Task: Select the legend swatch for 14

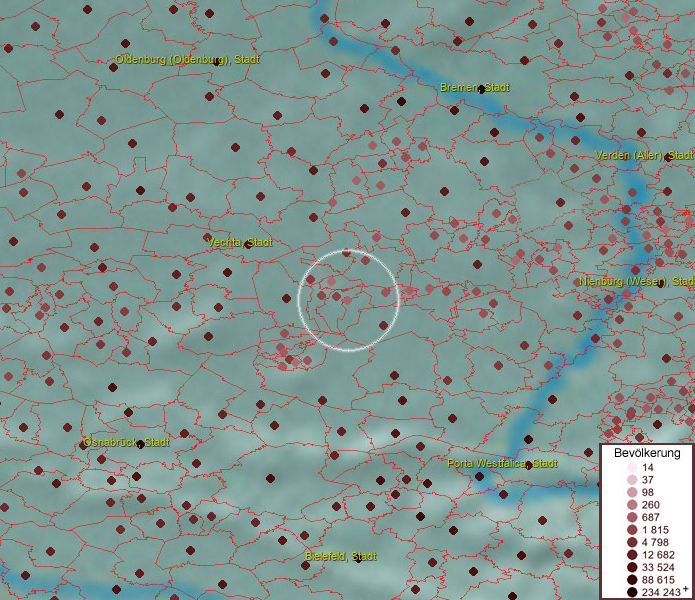Action: click(x=632, y=467)
